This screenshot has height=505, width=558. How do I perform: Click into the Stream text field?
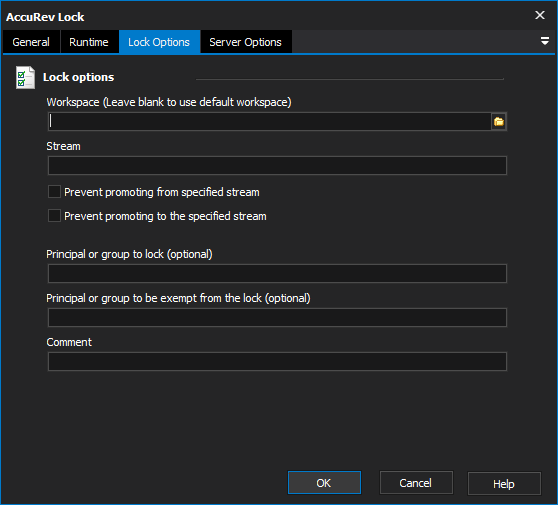277,165
